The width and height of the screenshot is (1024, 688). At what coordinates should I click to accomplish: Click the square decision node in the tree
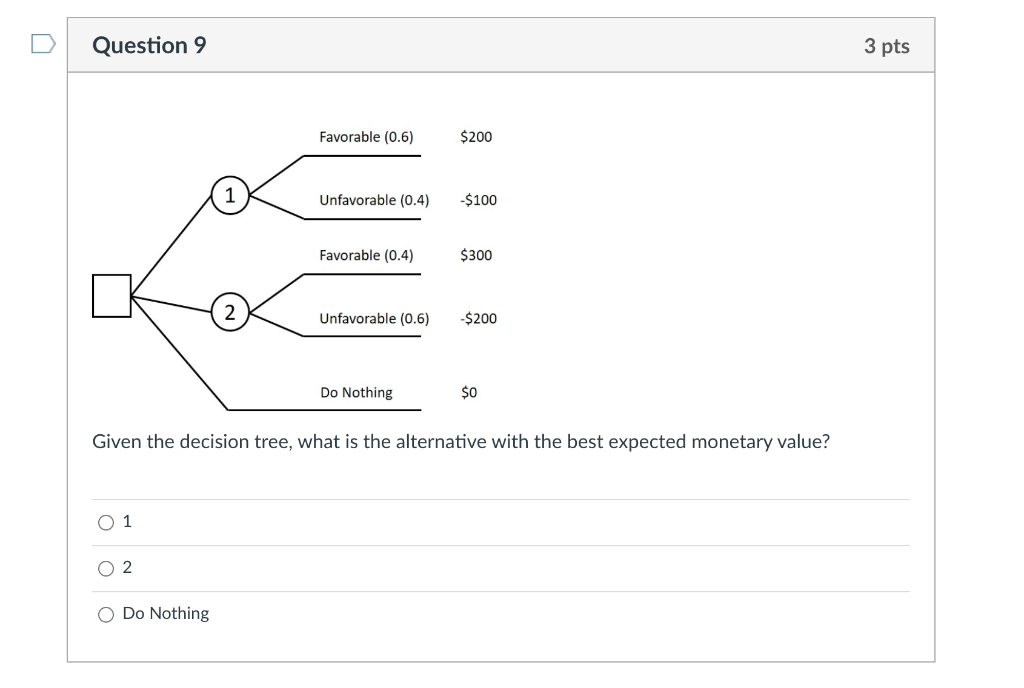click(112, 296)
